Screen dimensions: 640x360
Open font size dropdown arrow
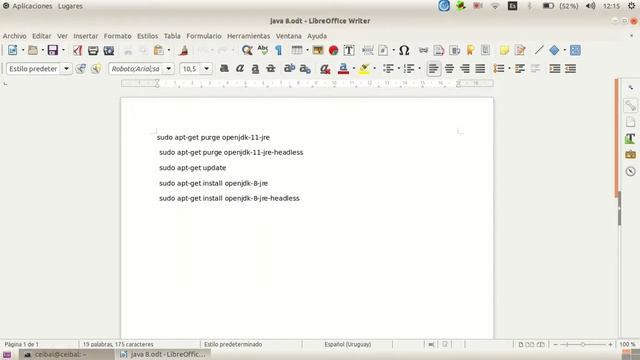click(x=207, y=69)
